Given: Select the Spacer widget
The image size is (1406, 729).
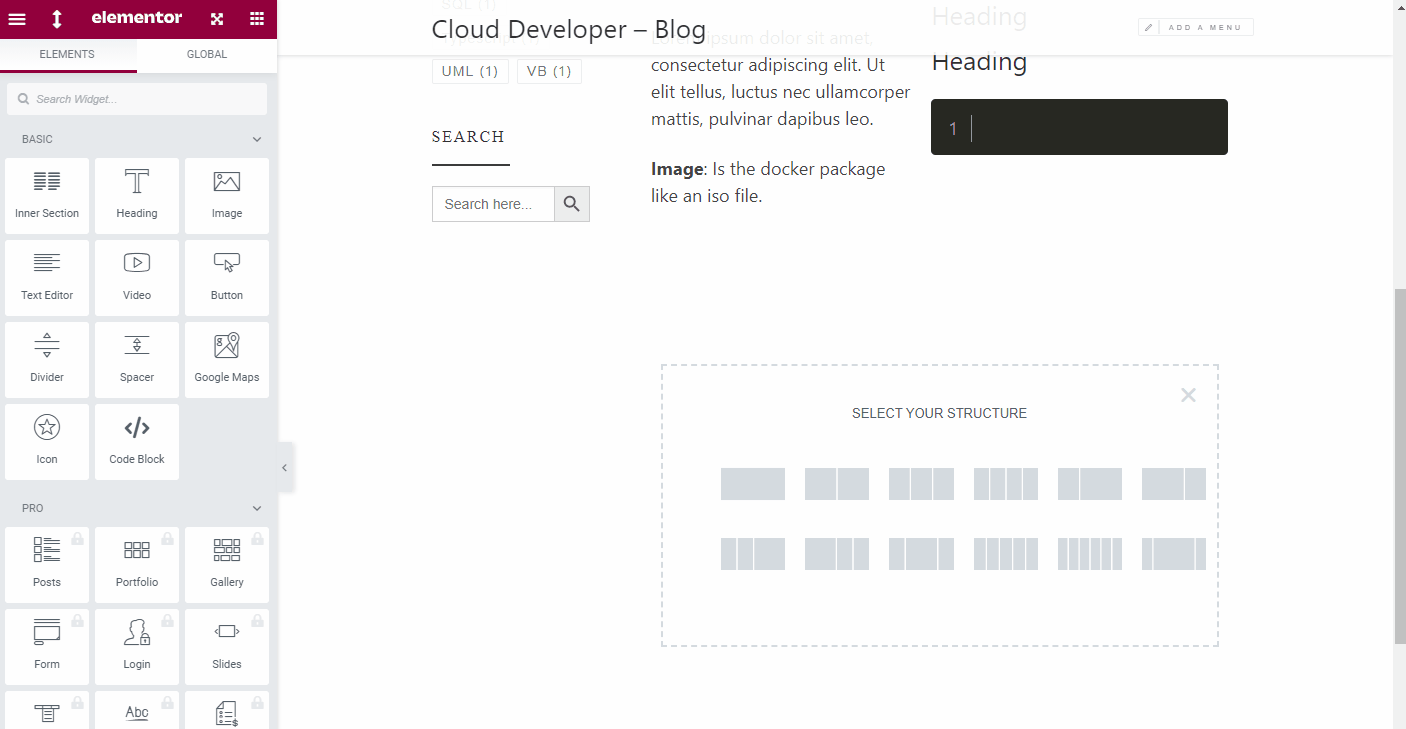Looking at the screenshot, I should (137, 360).
